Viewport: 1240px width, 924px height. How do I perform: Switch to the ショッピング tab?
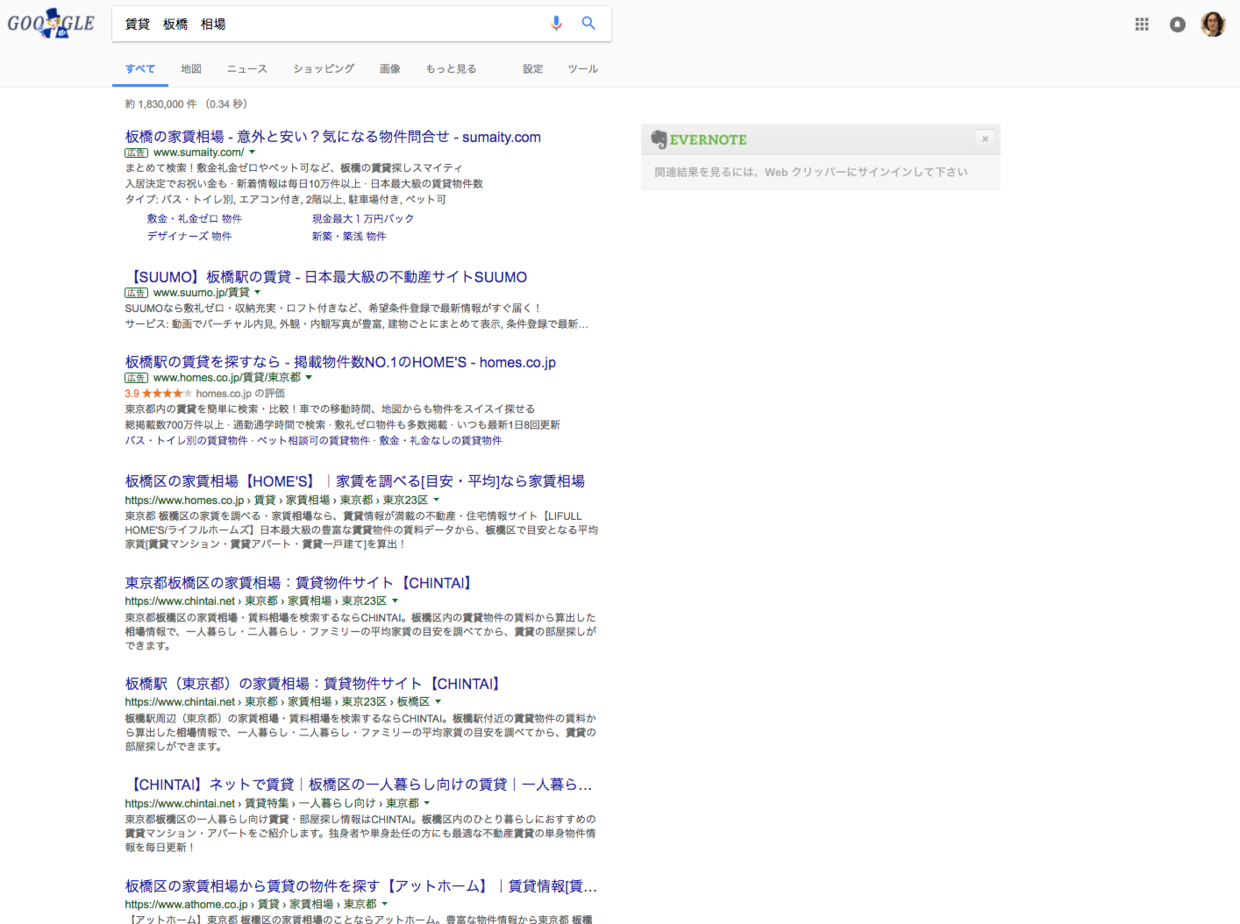(x=324, y=69)
